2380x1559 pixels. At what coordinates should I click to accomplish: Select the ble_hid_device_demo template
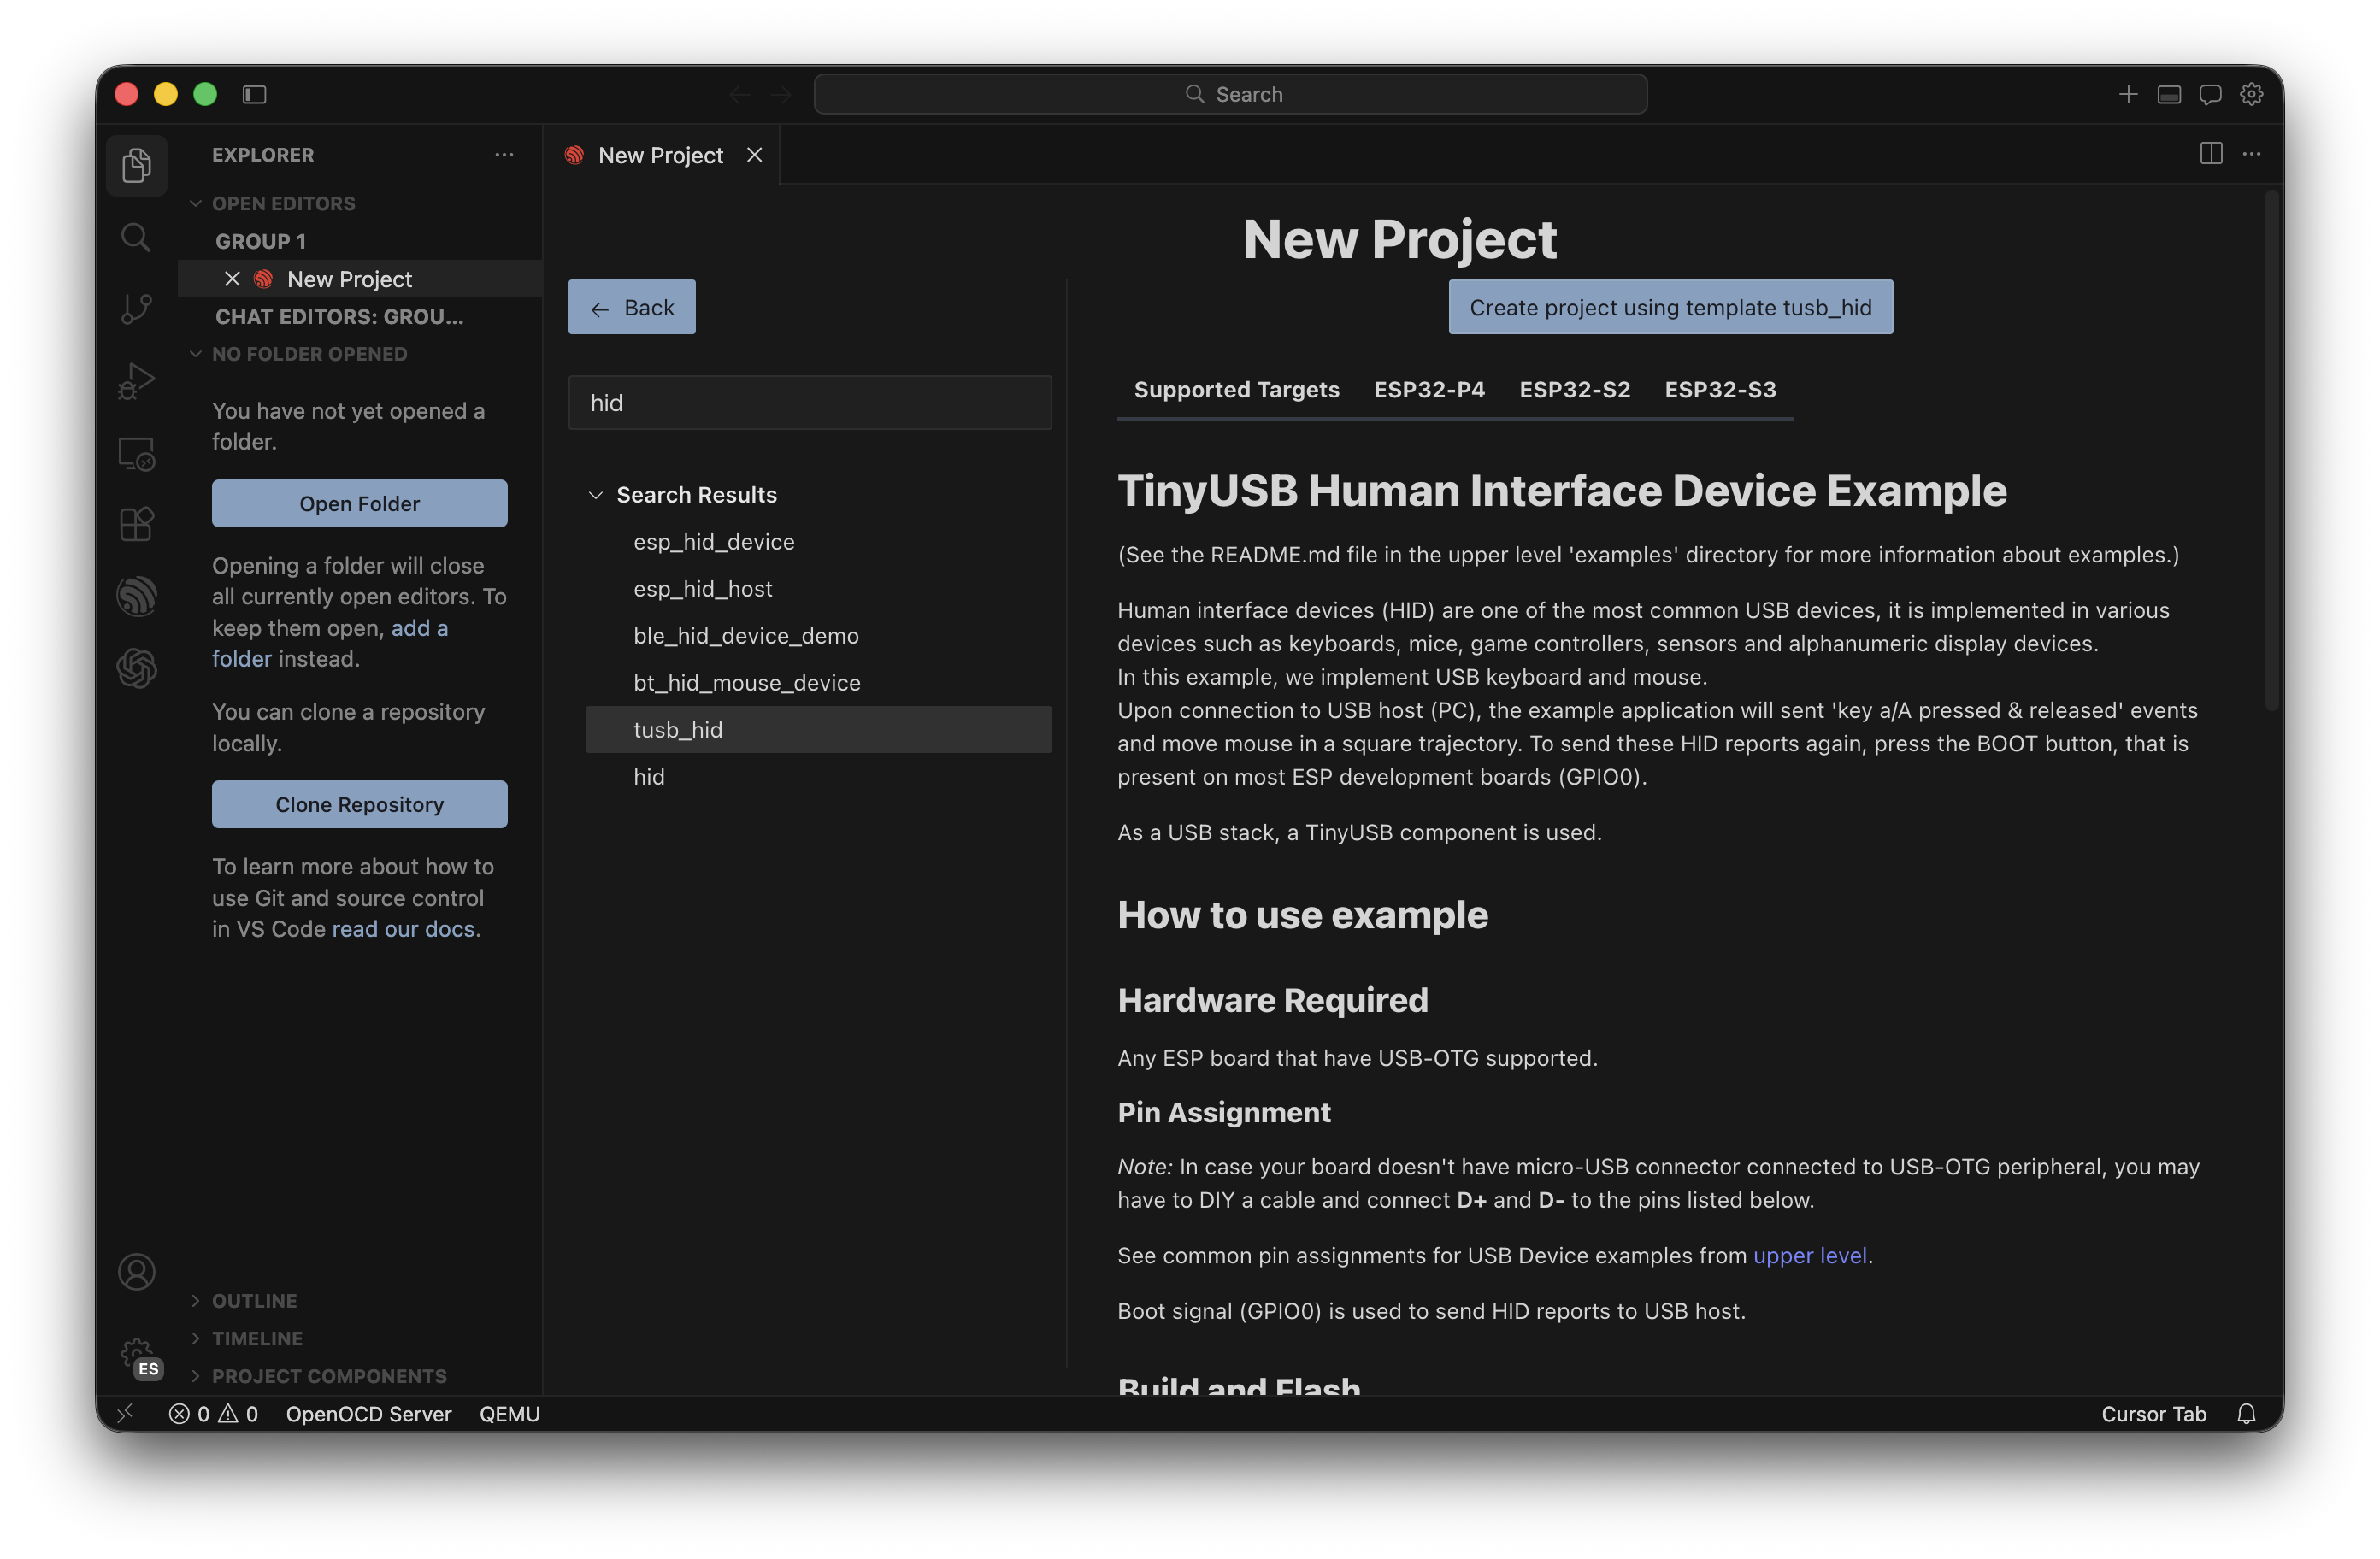pos(818,636)
